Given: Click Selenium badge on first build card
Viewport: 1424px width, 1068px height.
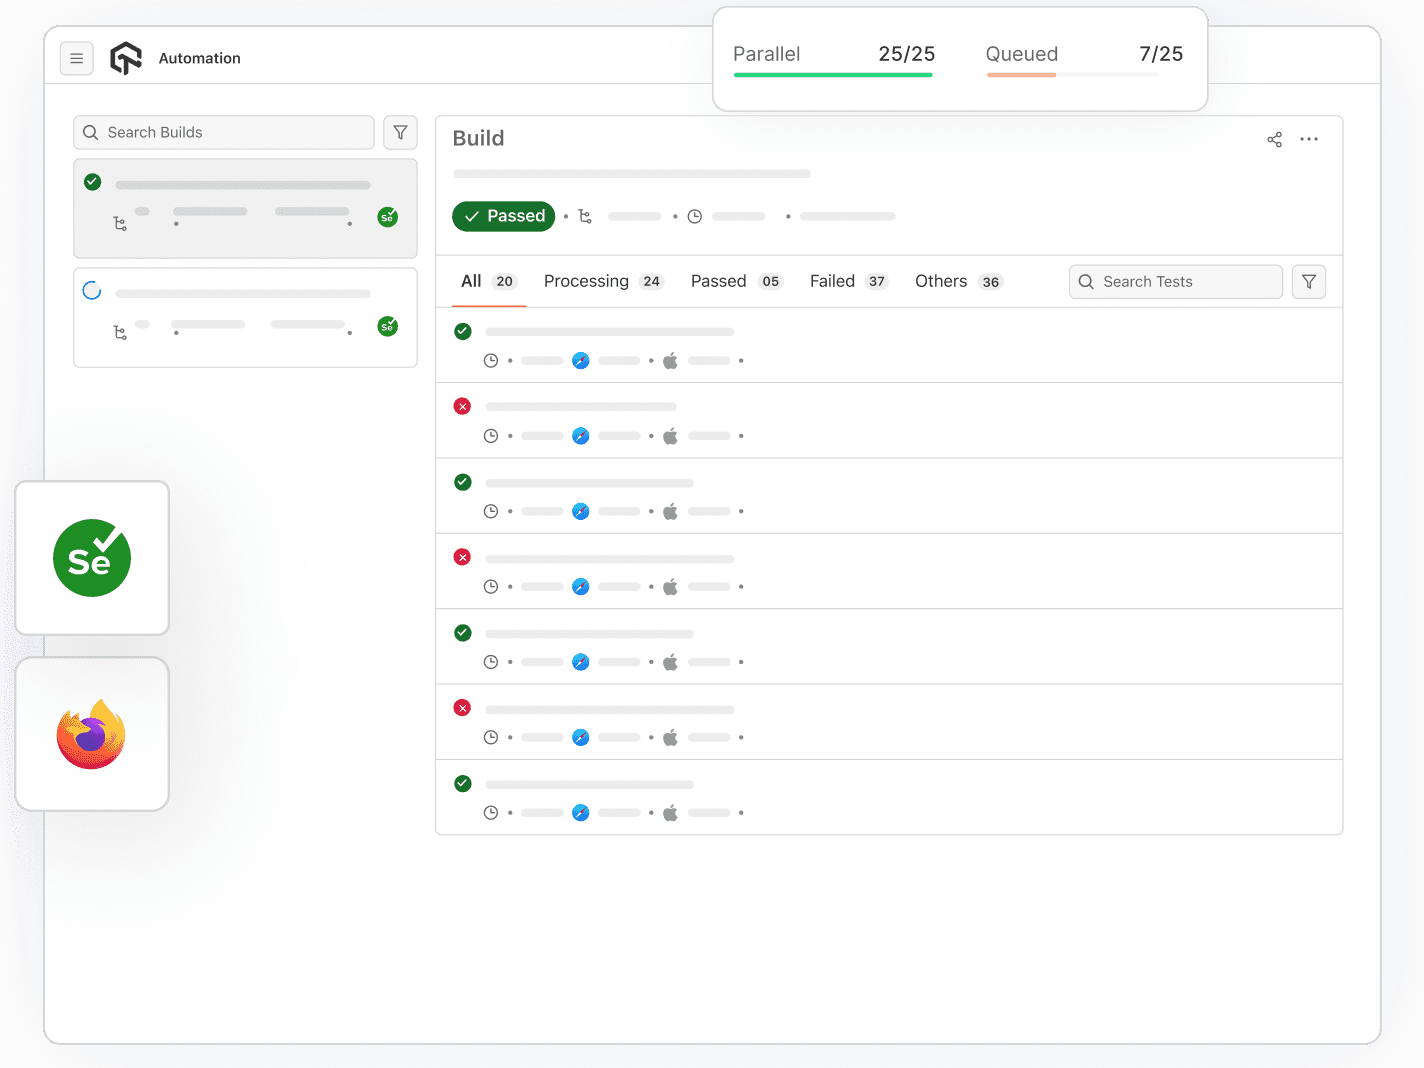Looking at the screenshot, I should tap(388, 217).
